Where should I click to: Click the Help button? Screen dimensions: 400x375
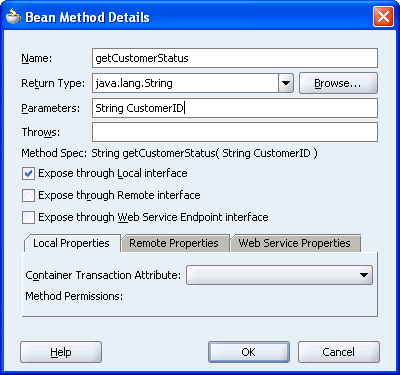(61, 352)
